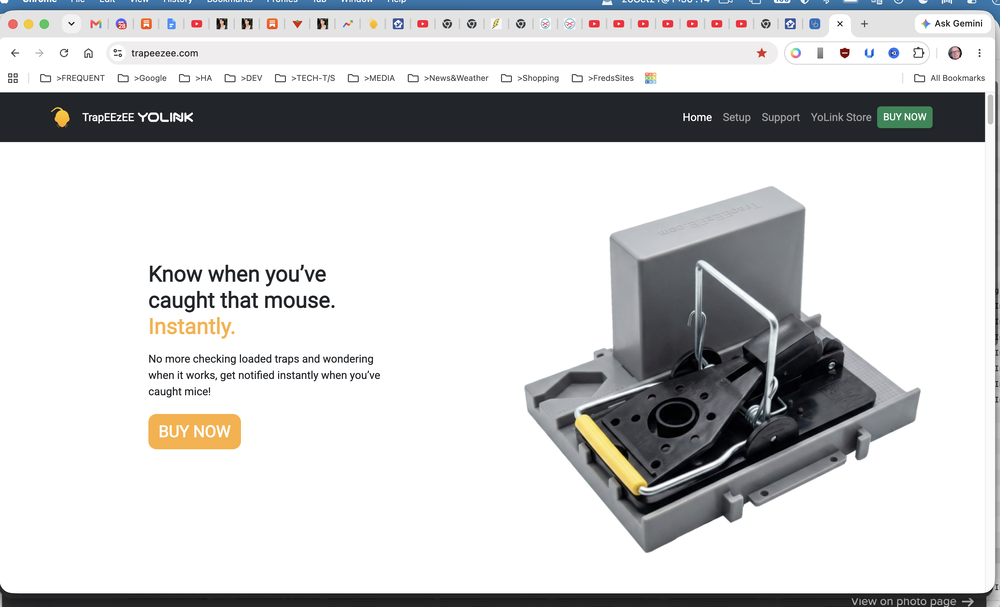Click 'View on photo page' link below window
The image size is (1000, 607).
click(x=912, y=601)
